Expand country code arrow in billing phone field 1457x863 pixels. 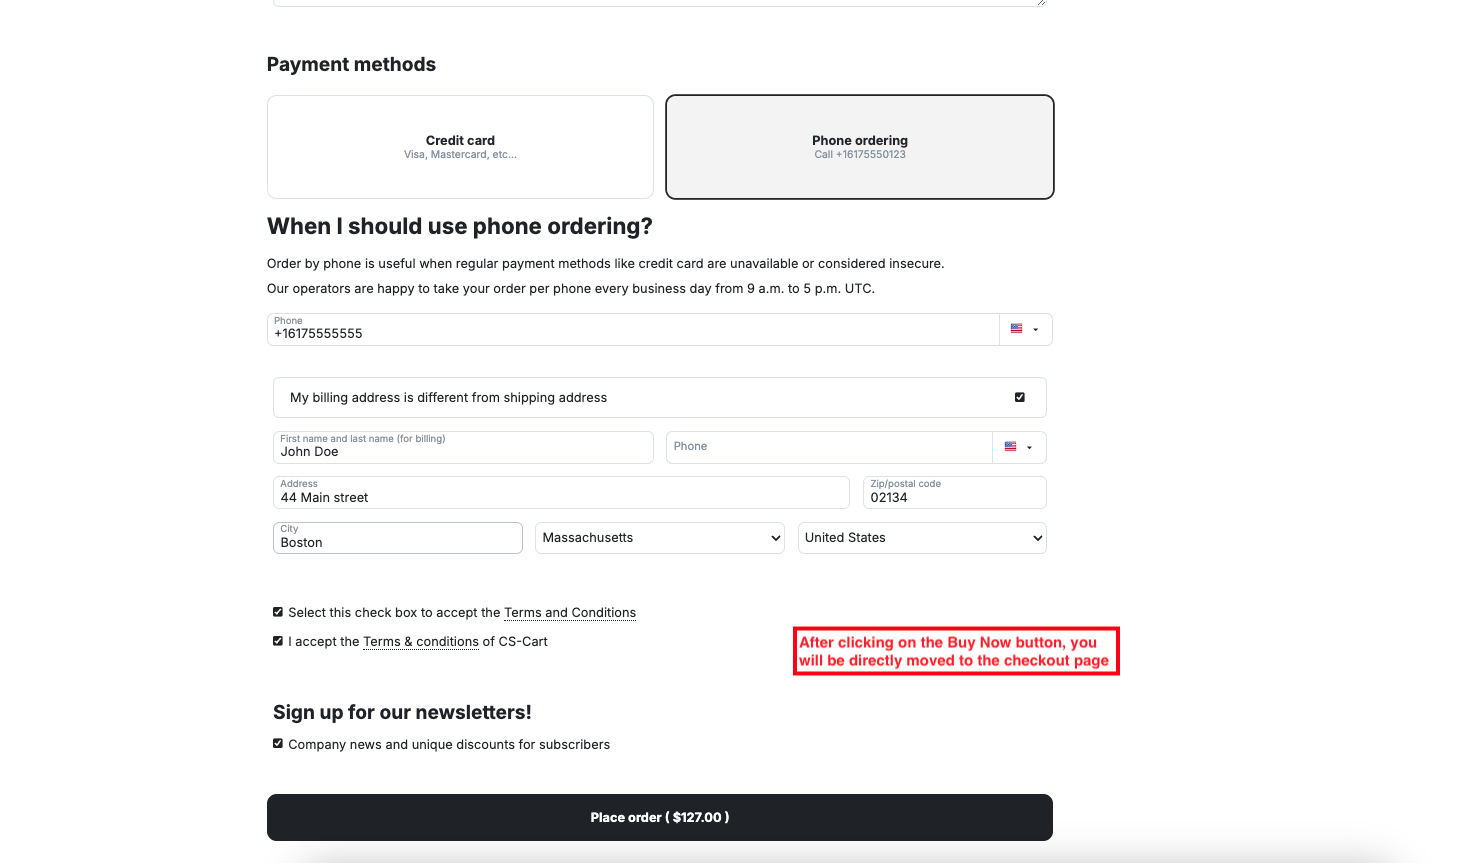click(1030, 448)
